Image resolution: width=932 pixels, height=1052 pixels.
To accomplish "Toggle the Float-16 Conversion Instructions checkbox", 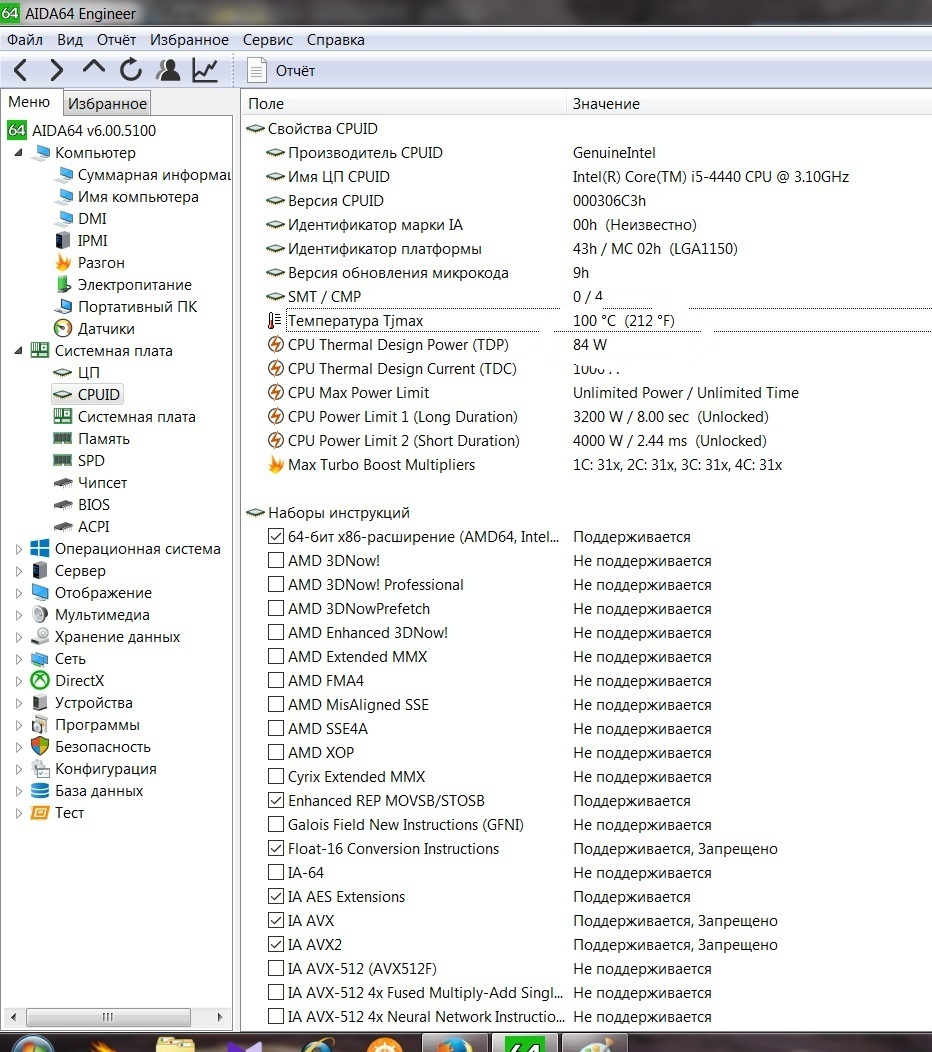I will point(275,848).
